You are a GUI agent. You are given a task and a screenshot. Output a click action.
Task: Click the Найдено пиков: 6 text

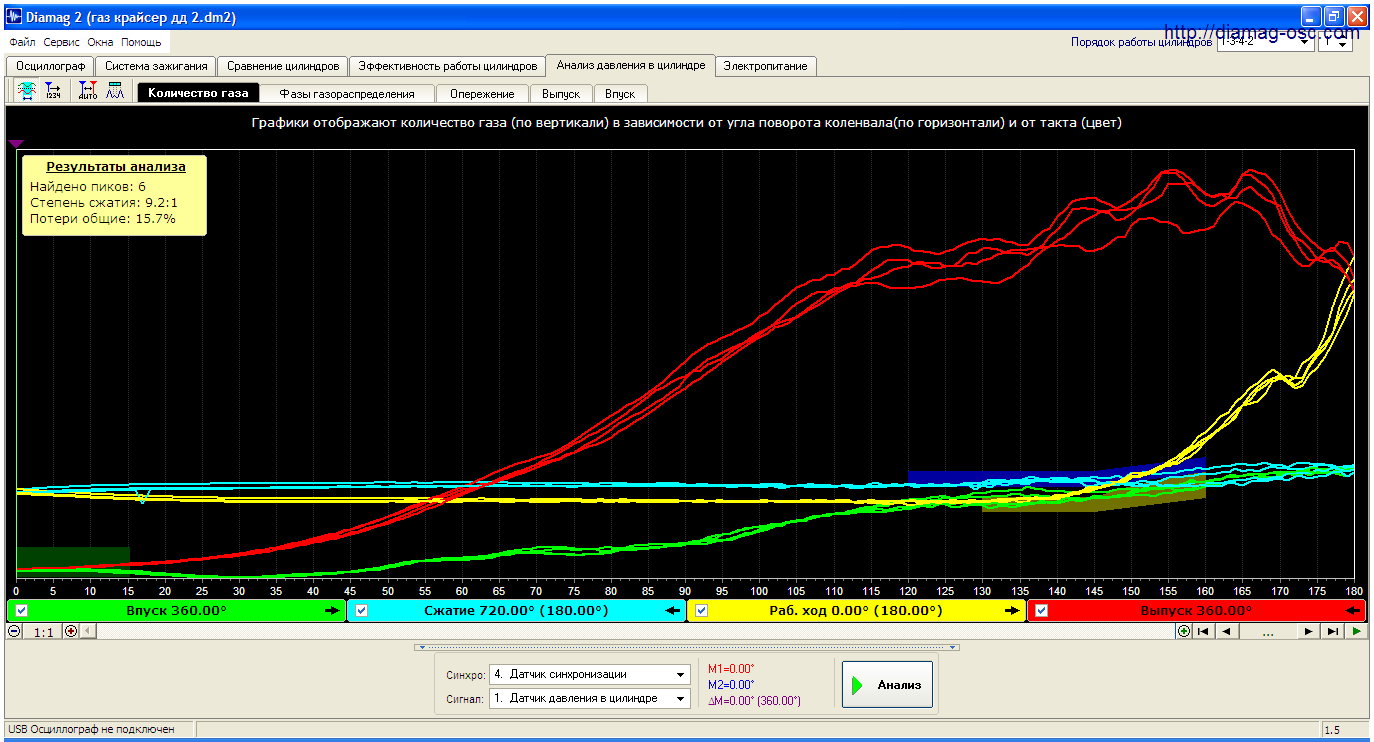click(88, 186)
